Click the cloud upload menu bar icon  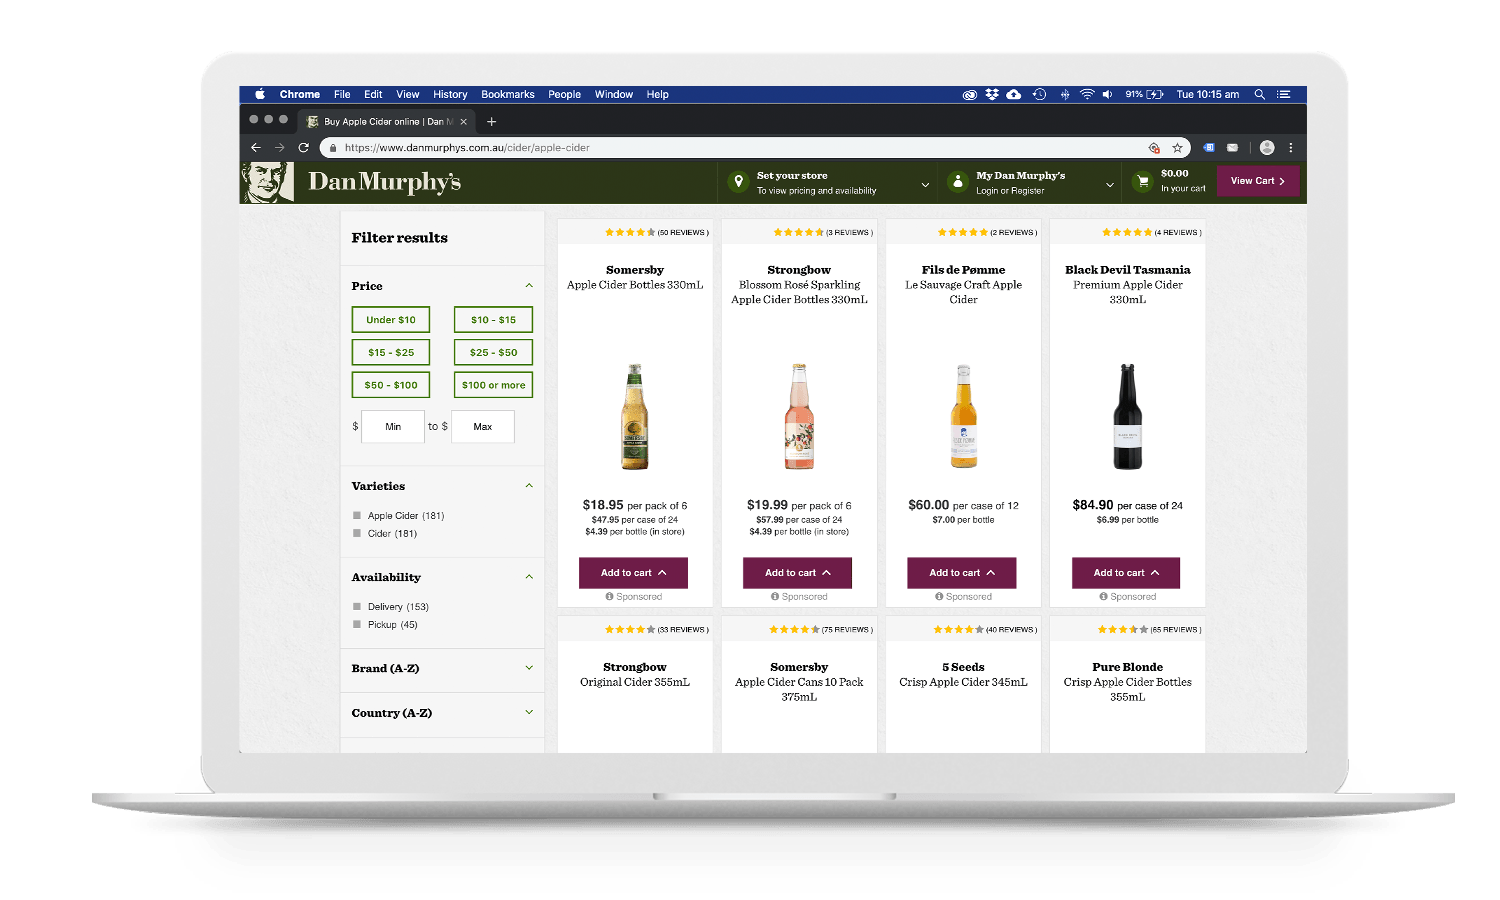pos(1014,94)
